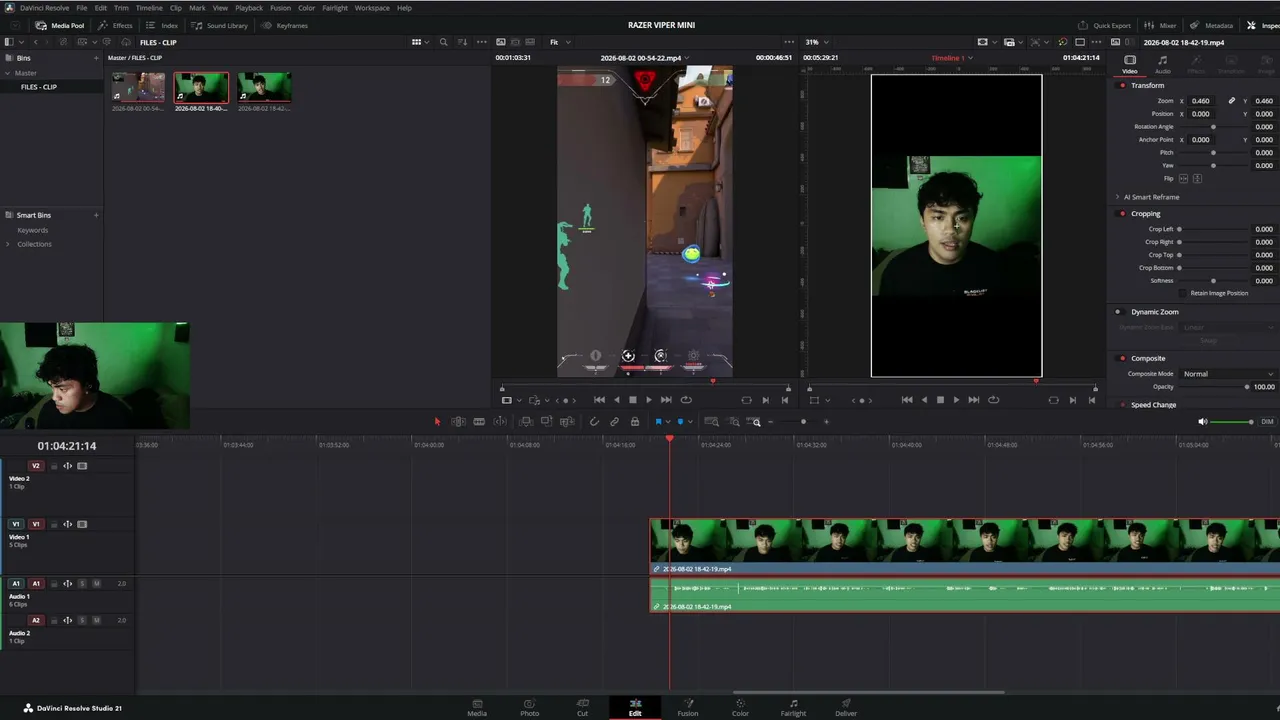Image resolution: width=1280 pixels, height=720 pixels.
Task: Select the Keywords smart bin
Action: (x=32, y=230)
